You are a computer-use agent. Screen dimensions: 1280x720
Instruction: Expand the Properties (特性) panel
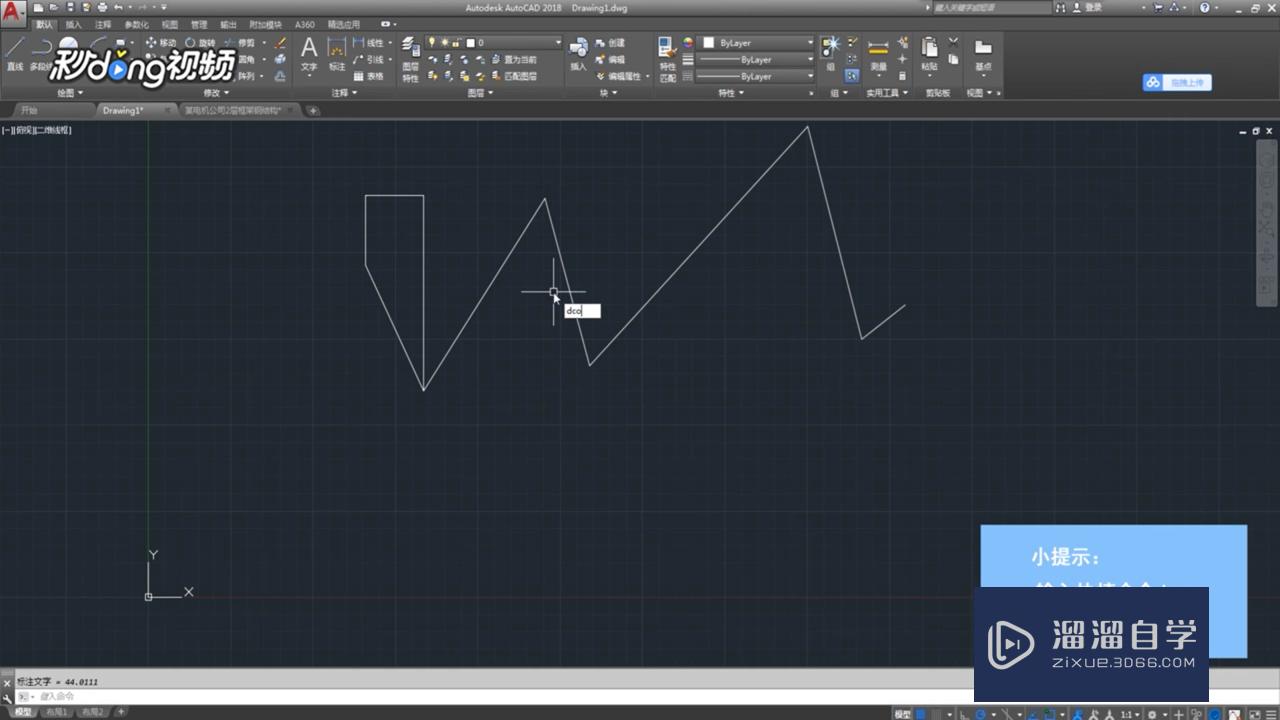(x=731, y=93)
